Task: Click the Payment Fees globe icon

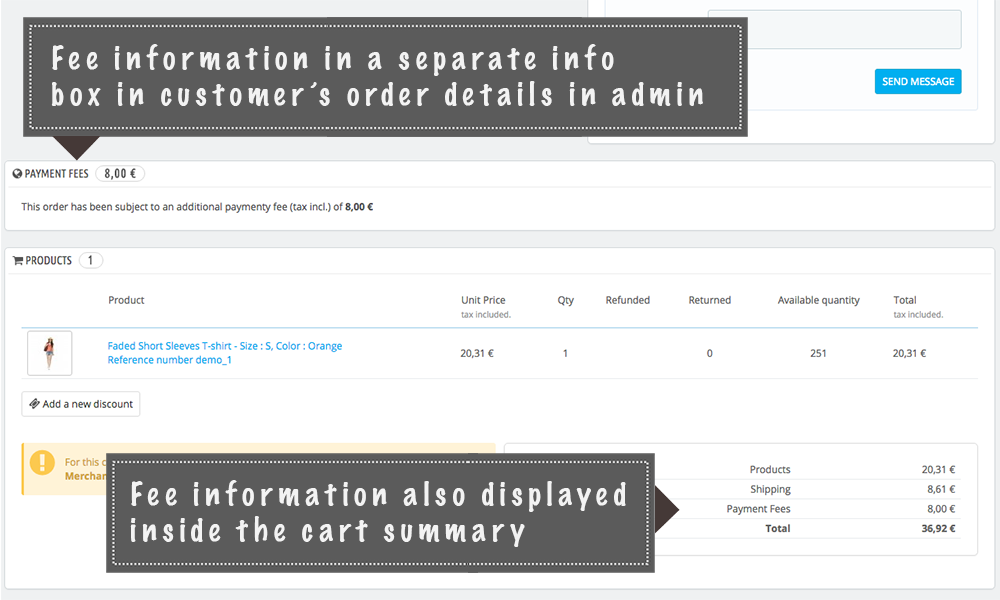Action: (x=15, y=173)
